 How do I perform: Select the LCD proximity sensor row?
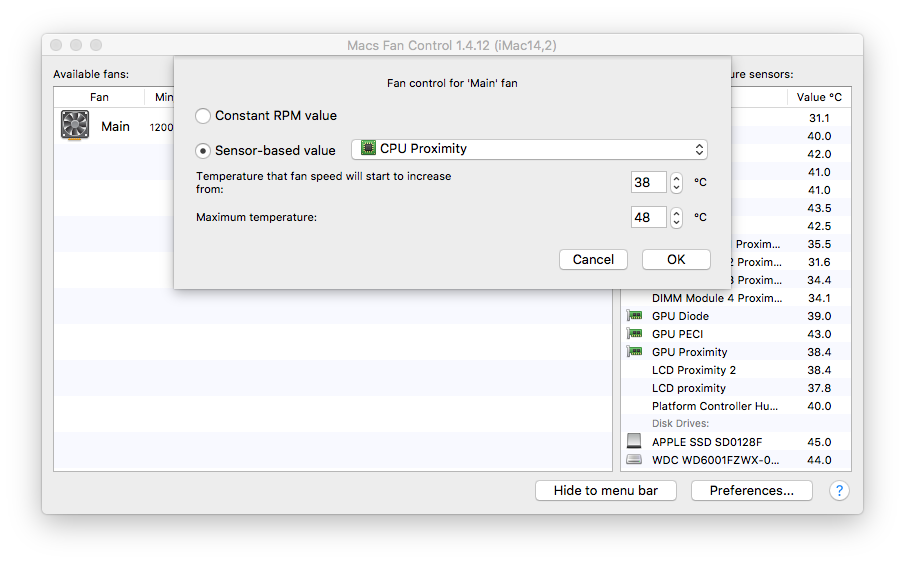click(x=736, y=388)
